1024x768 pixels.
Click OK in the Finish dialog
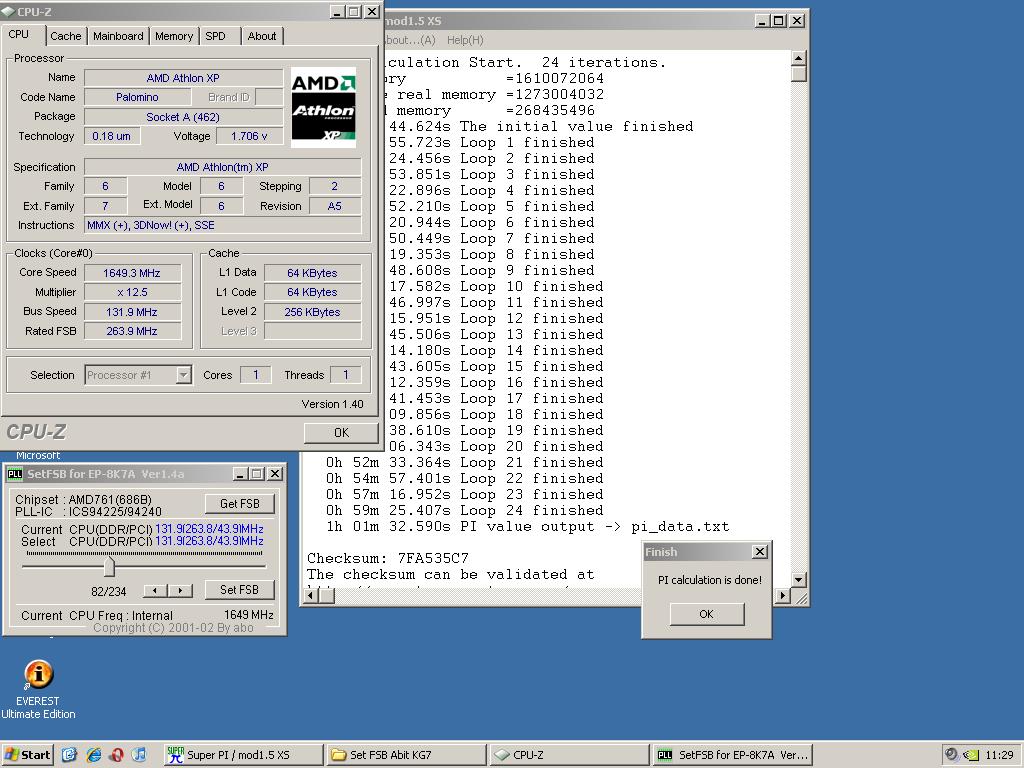point(707,614)
